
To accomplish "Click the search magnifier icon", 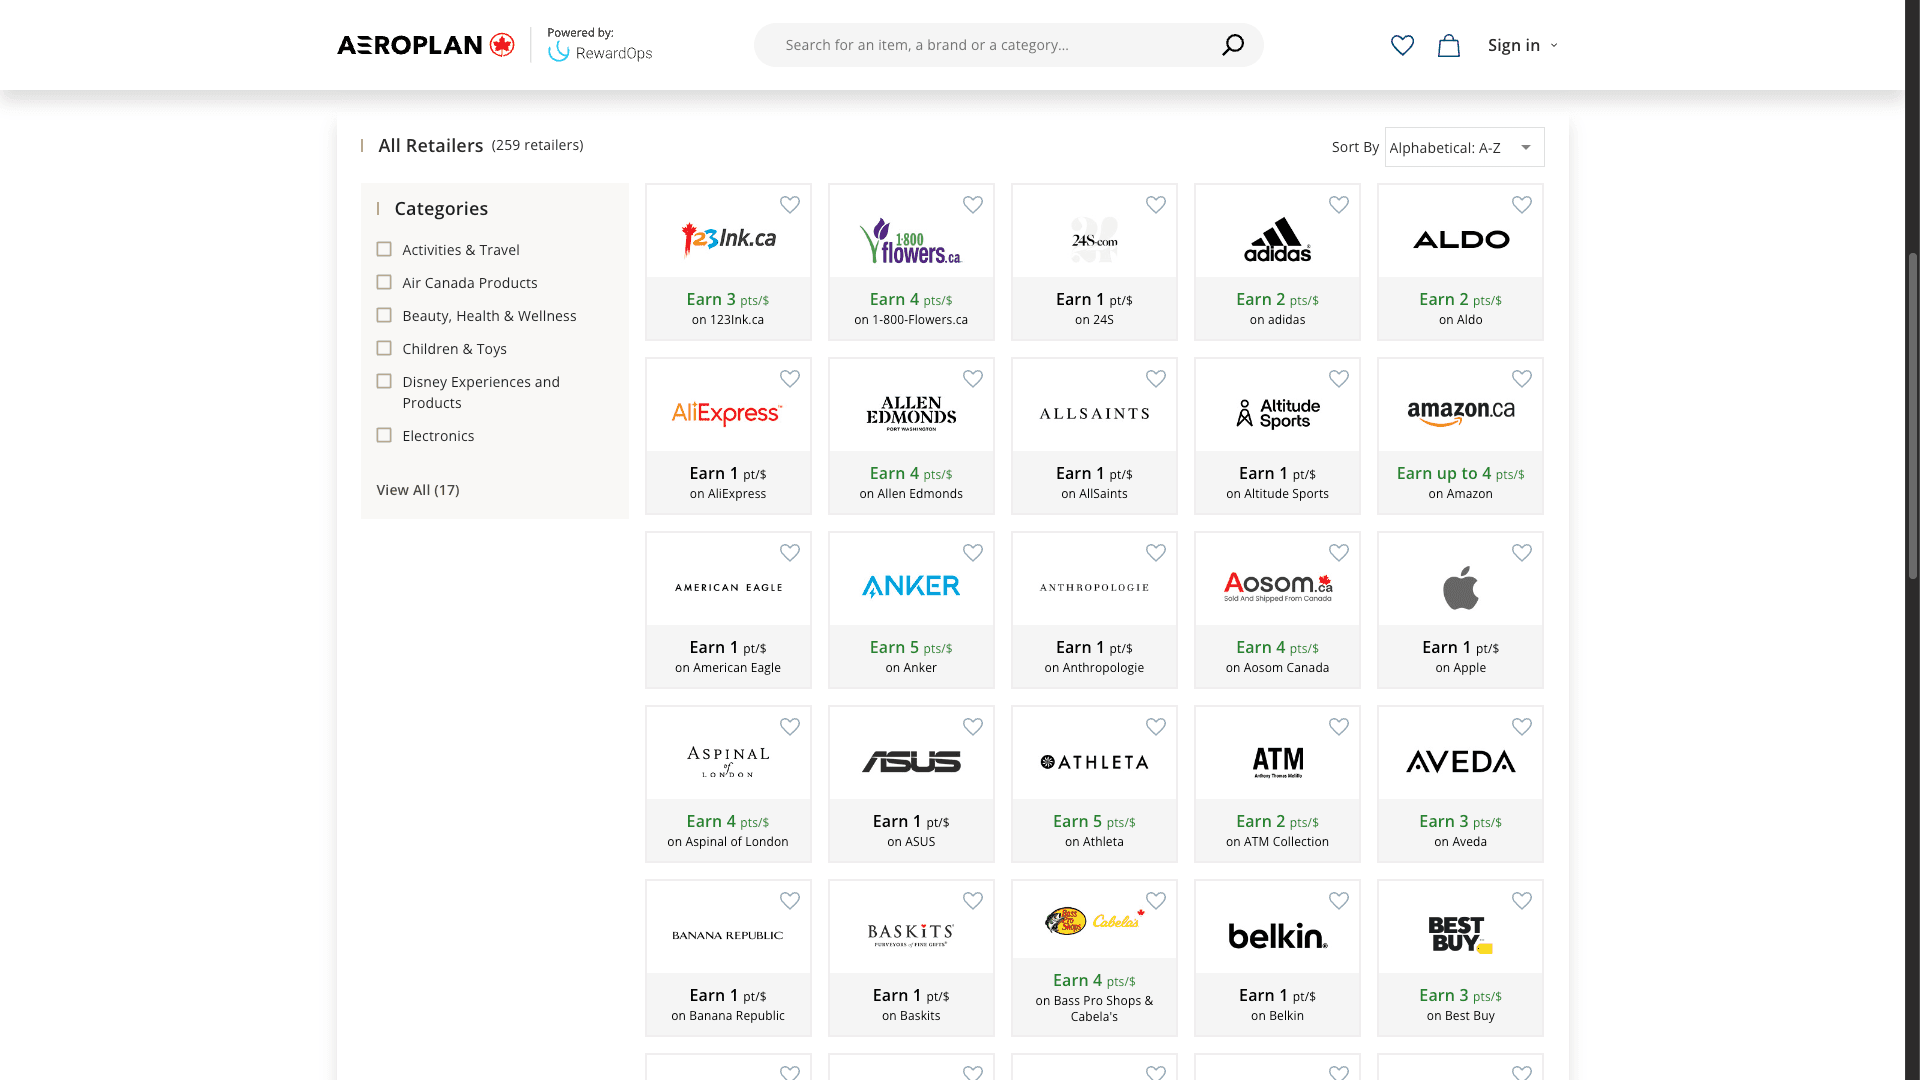I will (x=1232, y=45).
